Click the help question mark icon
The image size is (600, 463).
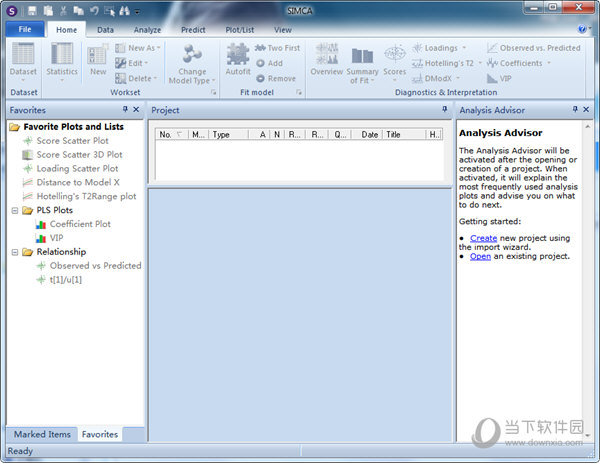coord(582,29)
